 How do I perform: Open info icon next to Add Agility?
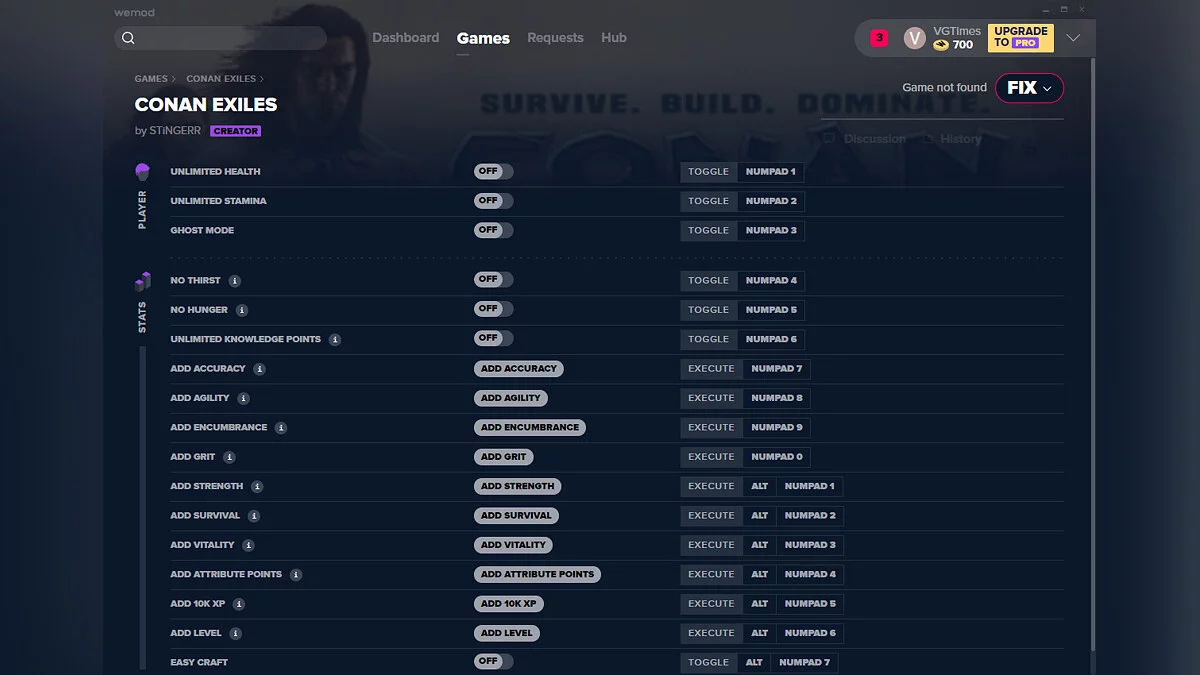(x=244, y=398)
